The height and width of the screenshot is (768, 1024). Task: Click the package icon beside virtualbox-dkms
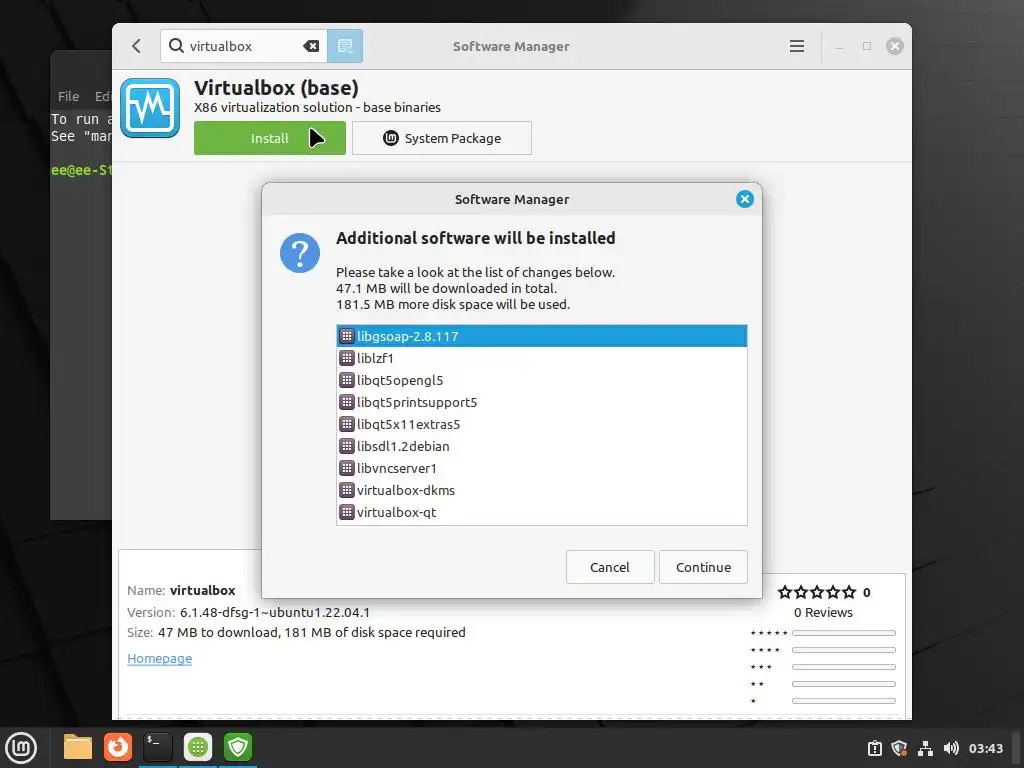click(x=347, y=490)
